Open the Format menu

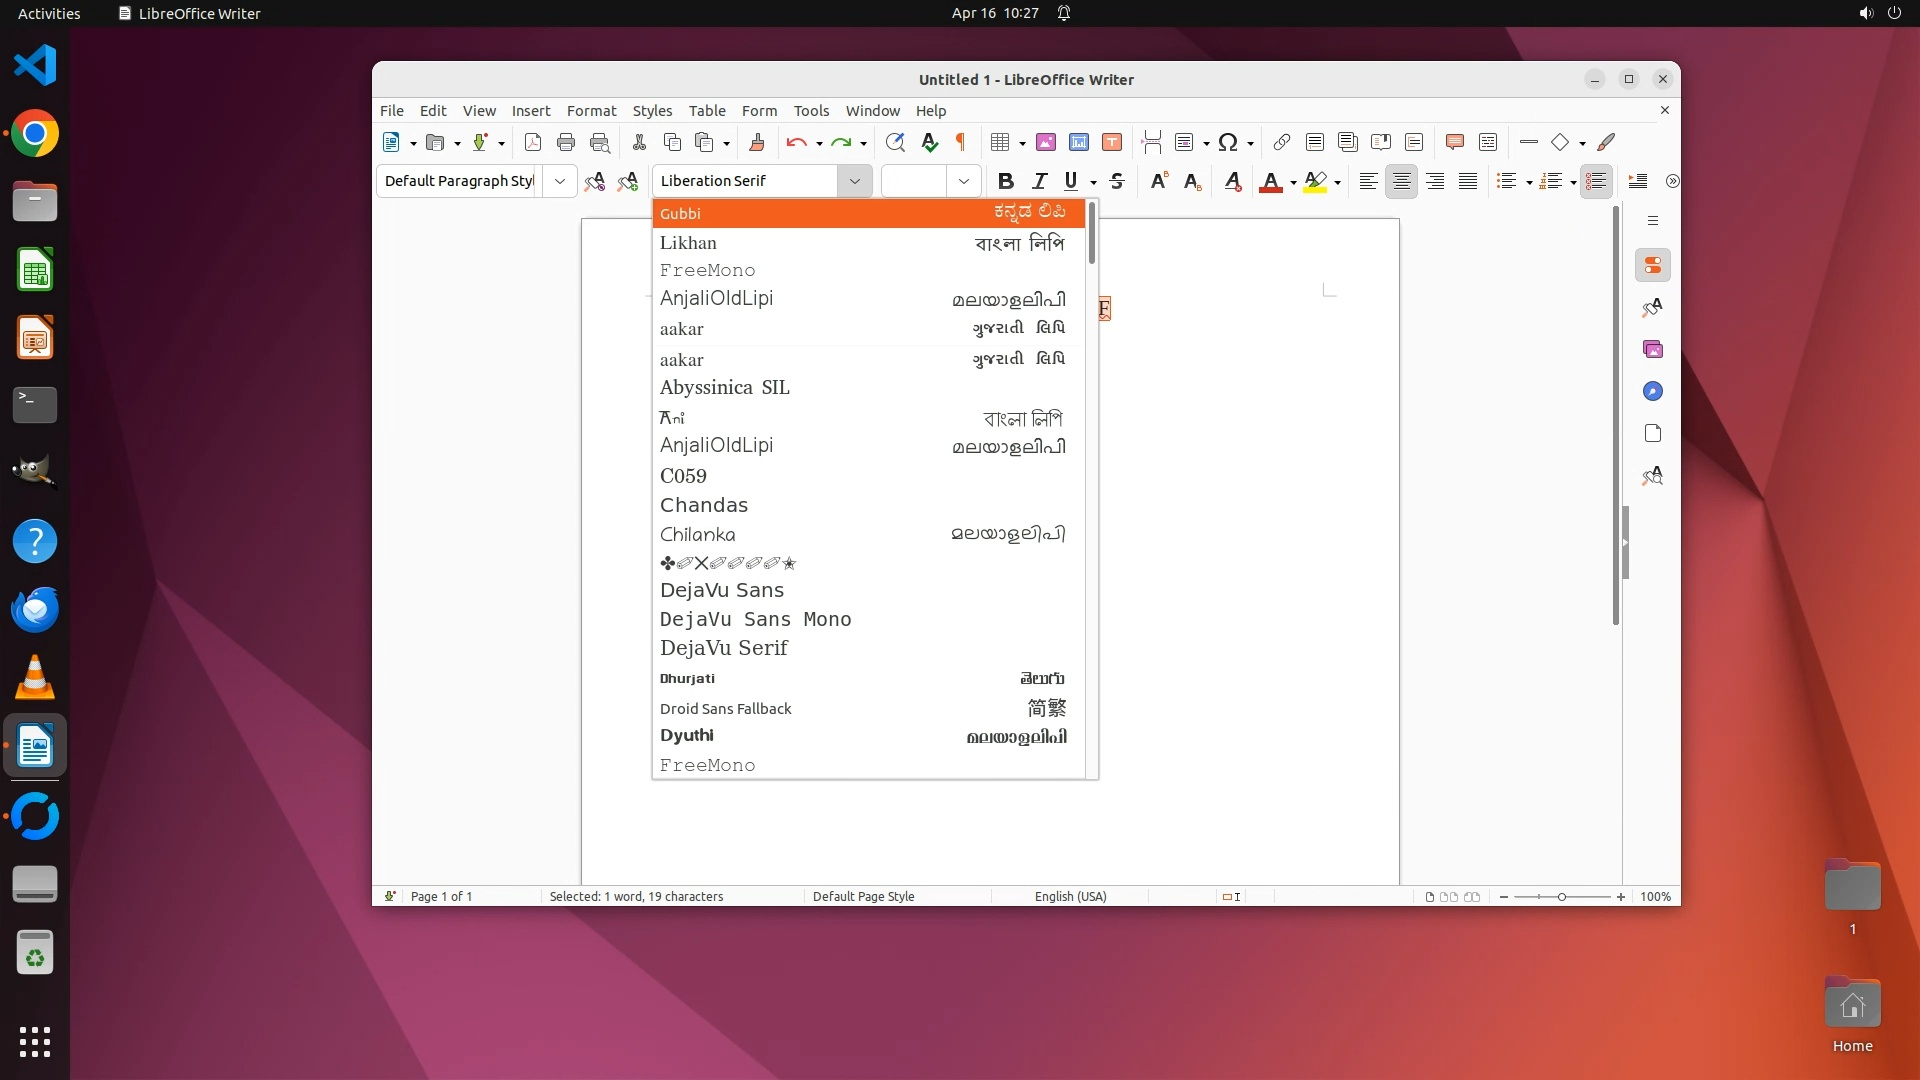point(591,111)
